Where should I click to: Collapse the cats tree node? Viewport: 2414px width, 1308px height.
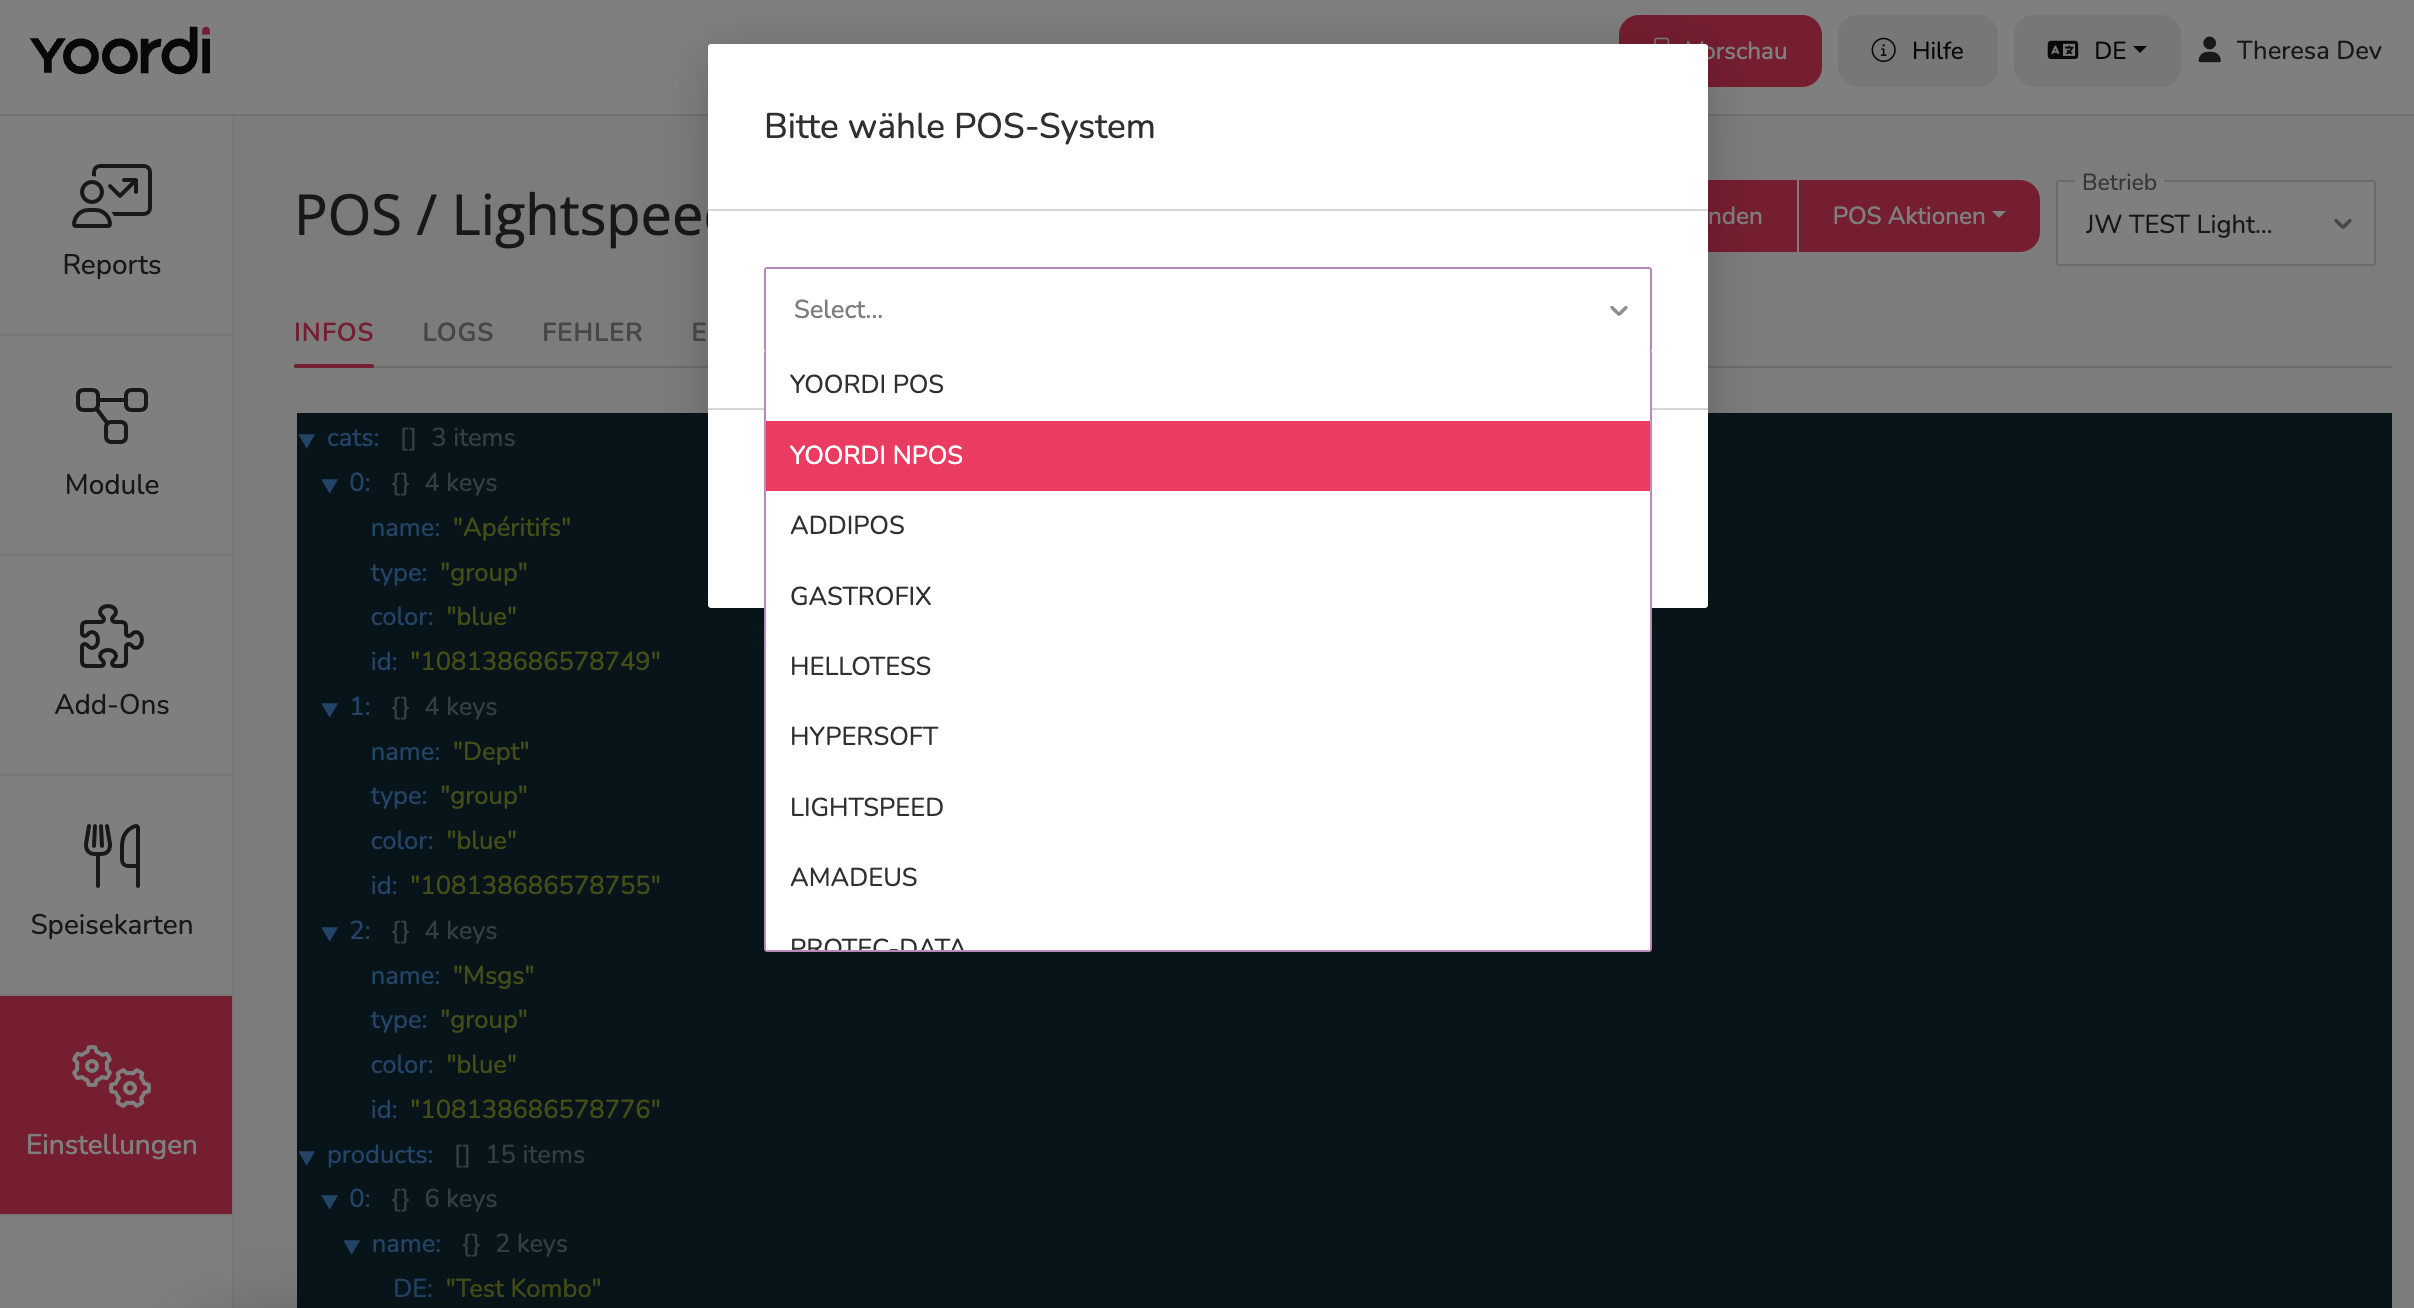[x=307, y=440]
